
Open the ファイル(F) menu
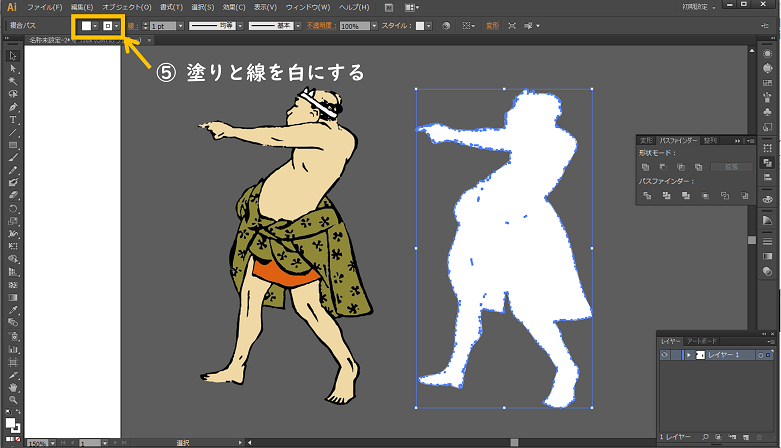pyautogui.click(x=44, y=7)
